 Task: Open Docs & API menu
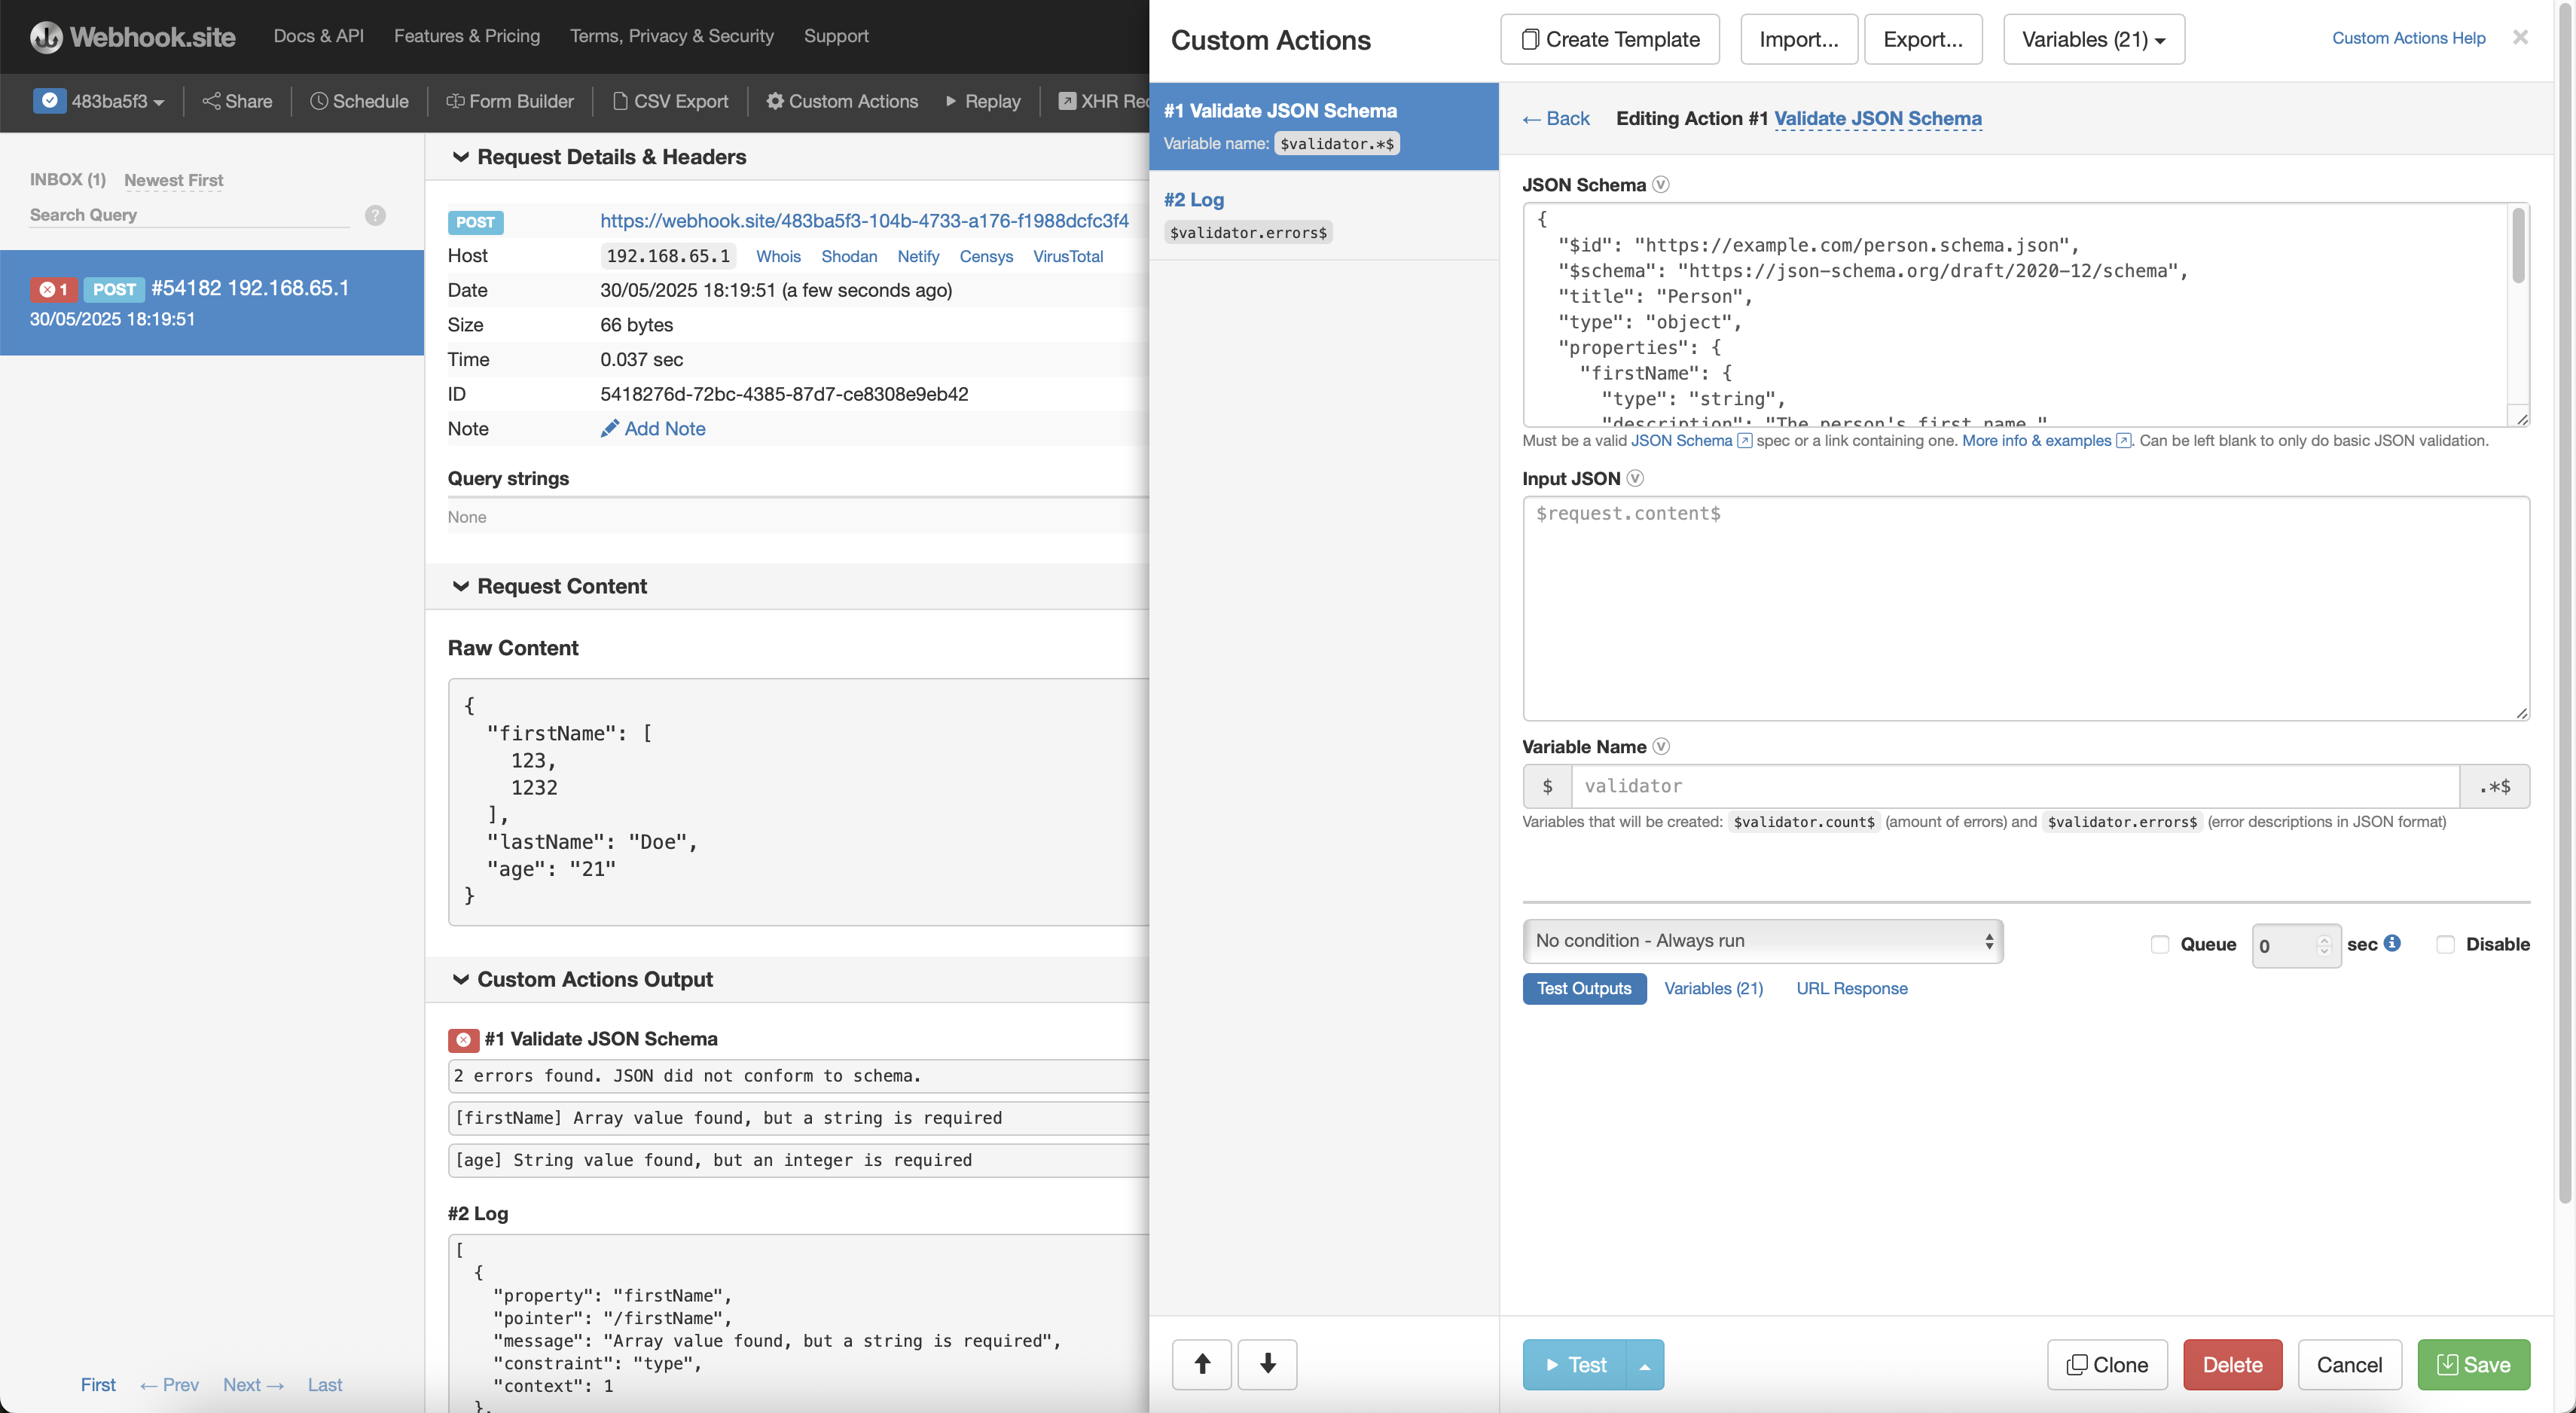[319, 36]
